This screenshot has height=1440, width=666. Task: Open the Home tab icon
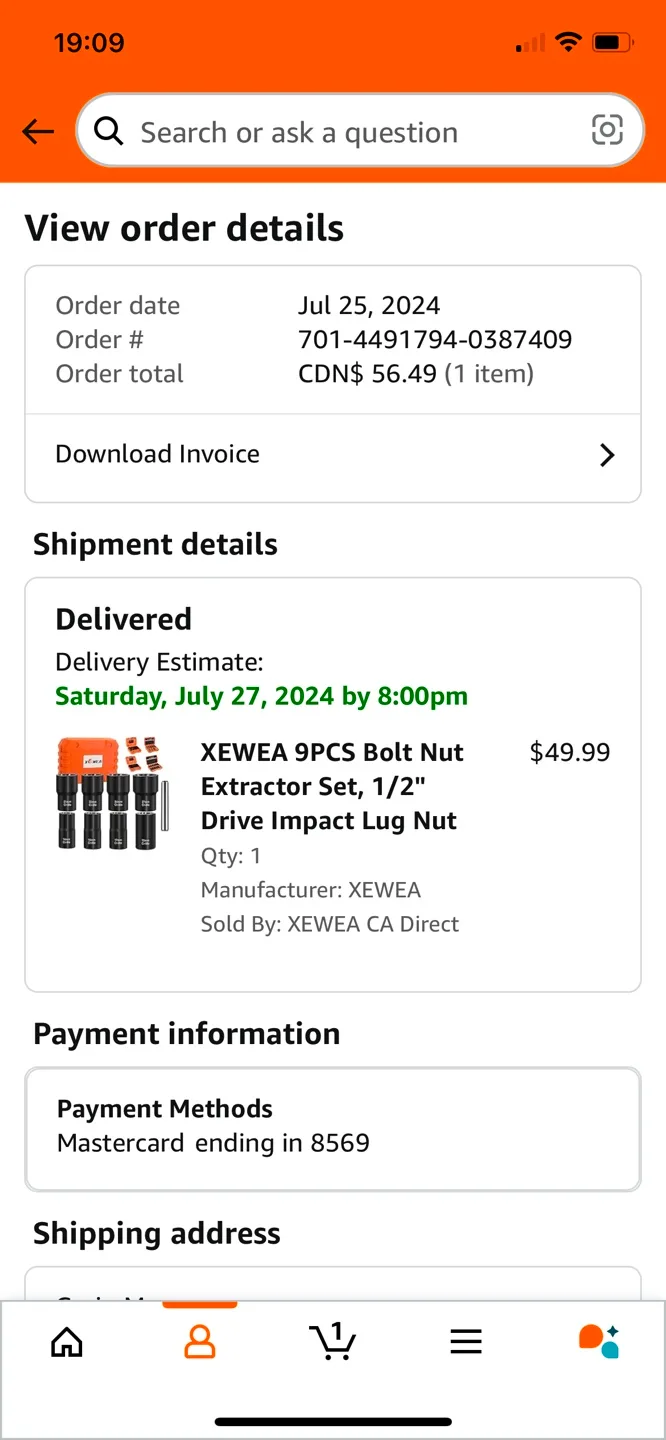66,1343
